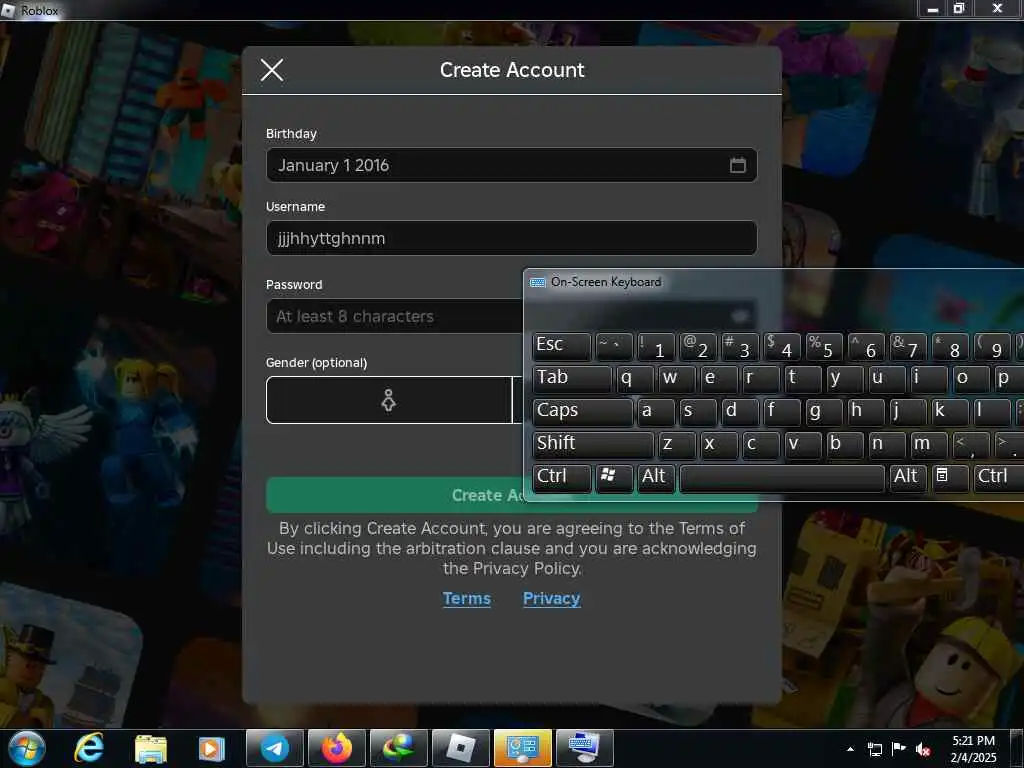
Task: Toggle Caps key on On-Screen Keyboard
Action: [583, 412]
